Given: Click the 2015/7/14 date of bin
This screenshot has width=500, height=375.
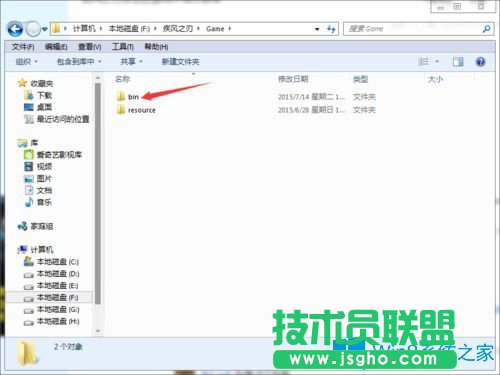Looking at the screenshot, I should coord(311,97).
